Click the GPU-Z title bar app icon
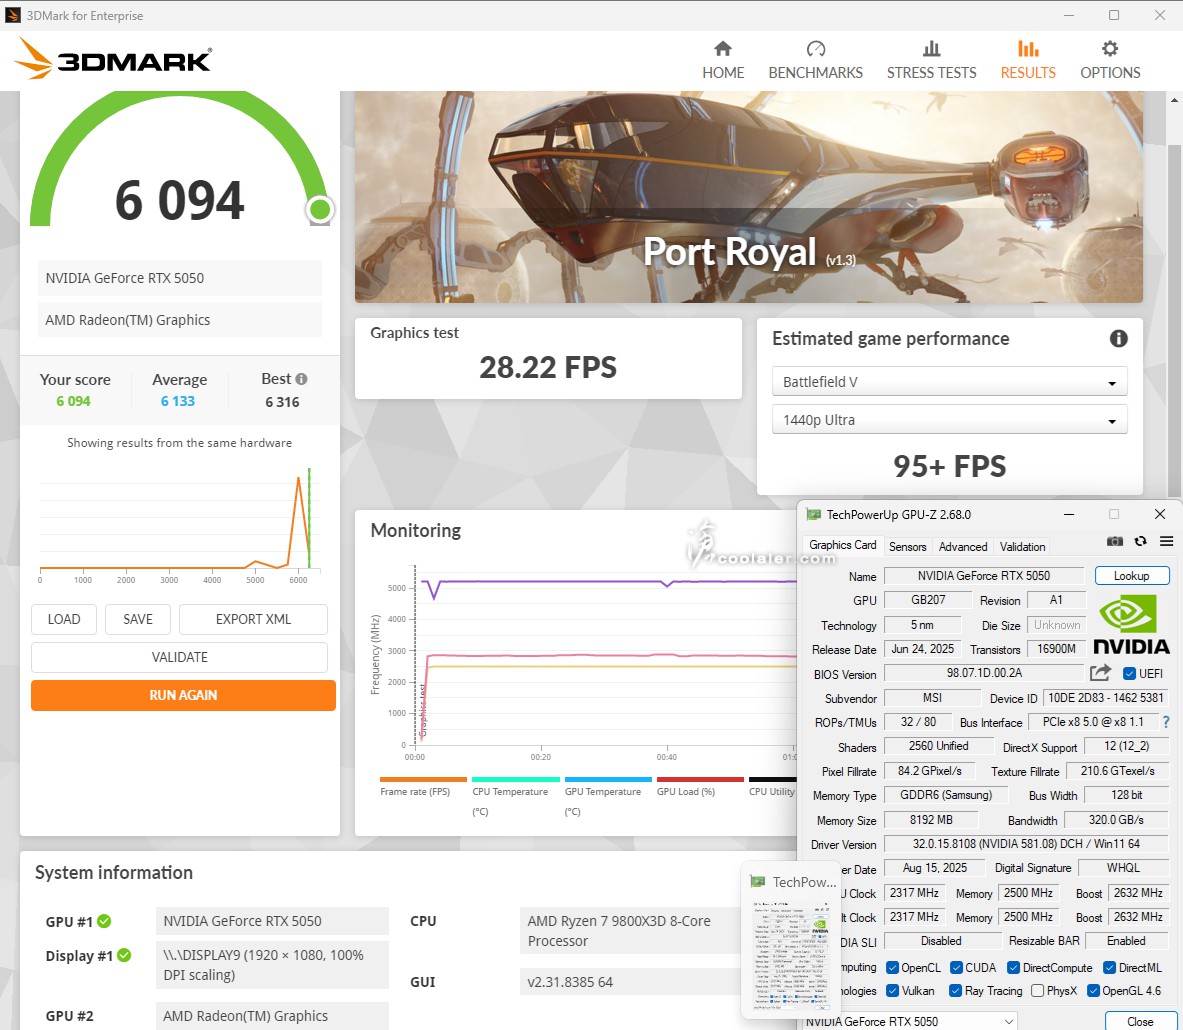Image resolution: width=1183 pixels, height=1030 pixels. click(813, 515)
